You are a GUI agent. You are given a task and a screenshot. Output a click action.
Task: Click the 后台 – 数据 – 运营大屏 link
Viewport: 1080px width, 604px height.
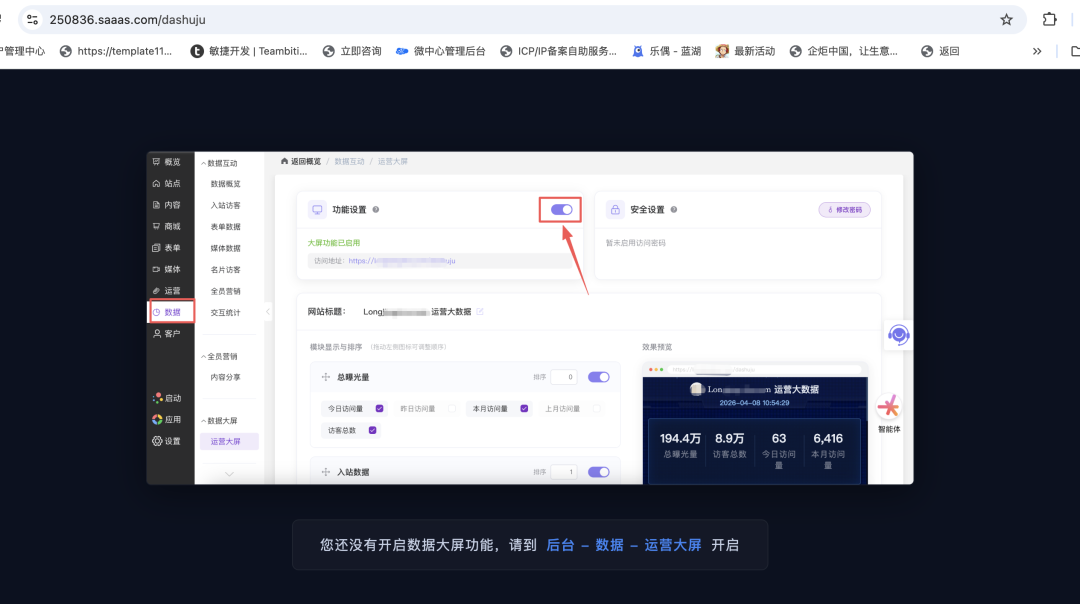click(623, 545)
